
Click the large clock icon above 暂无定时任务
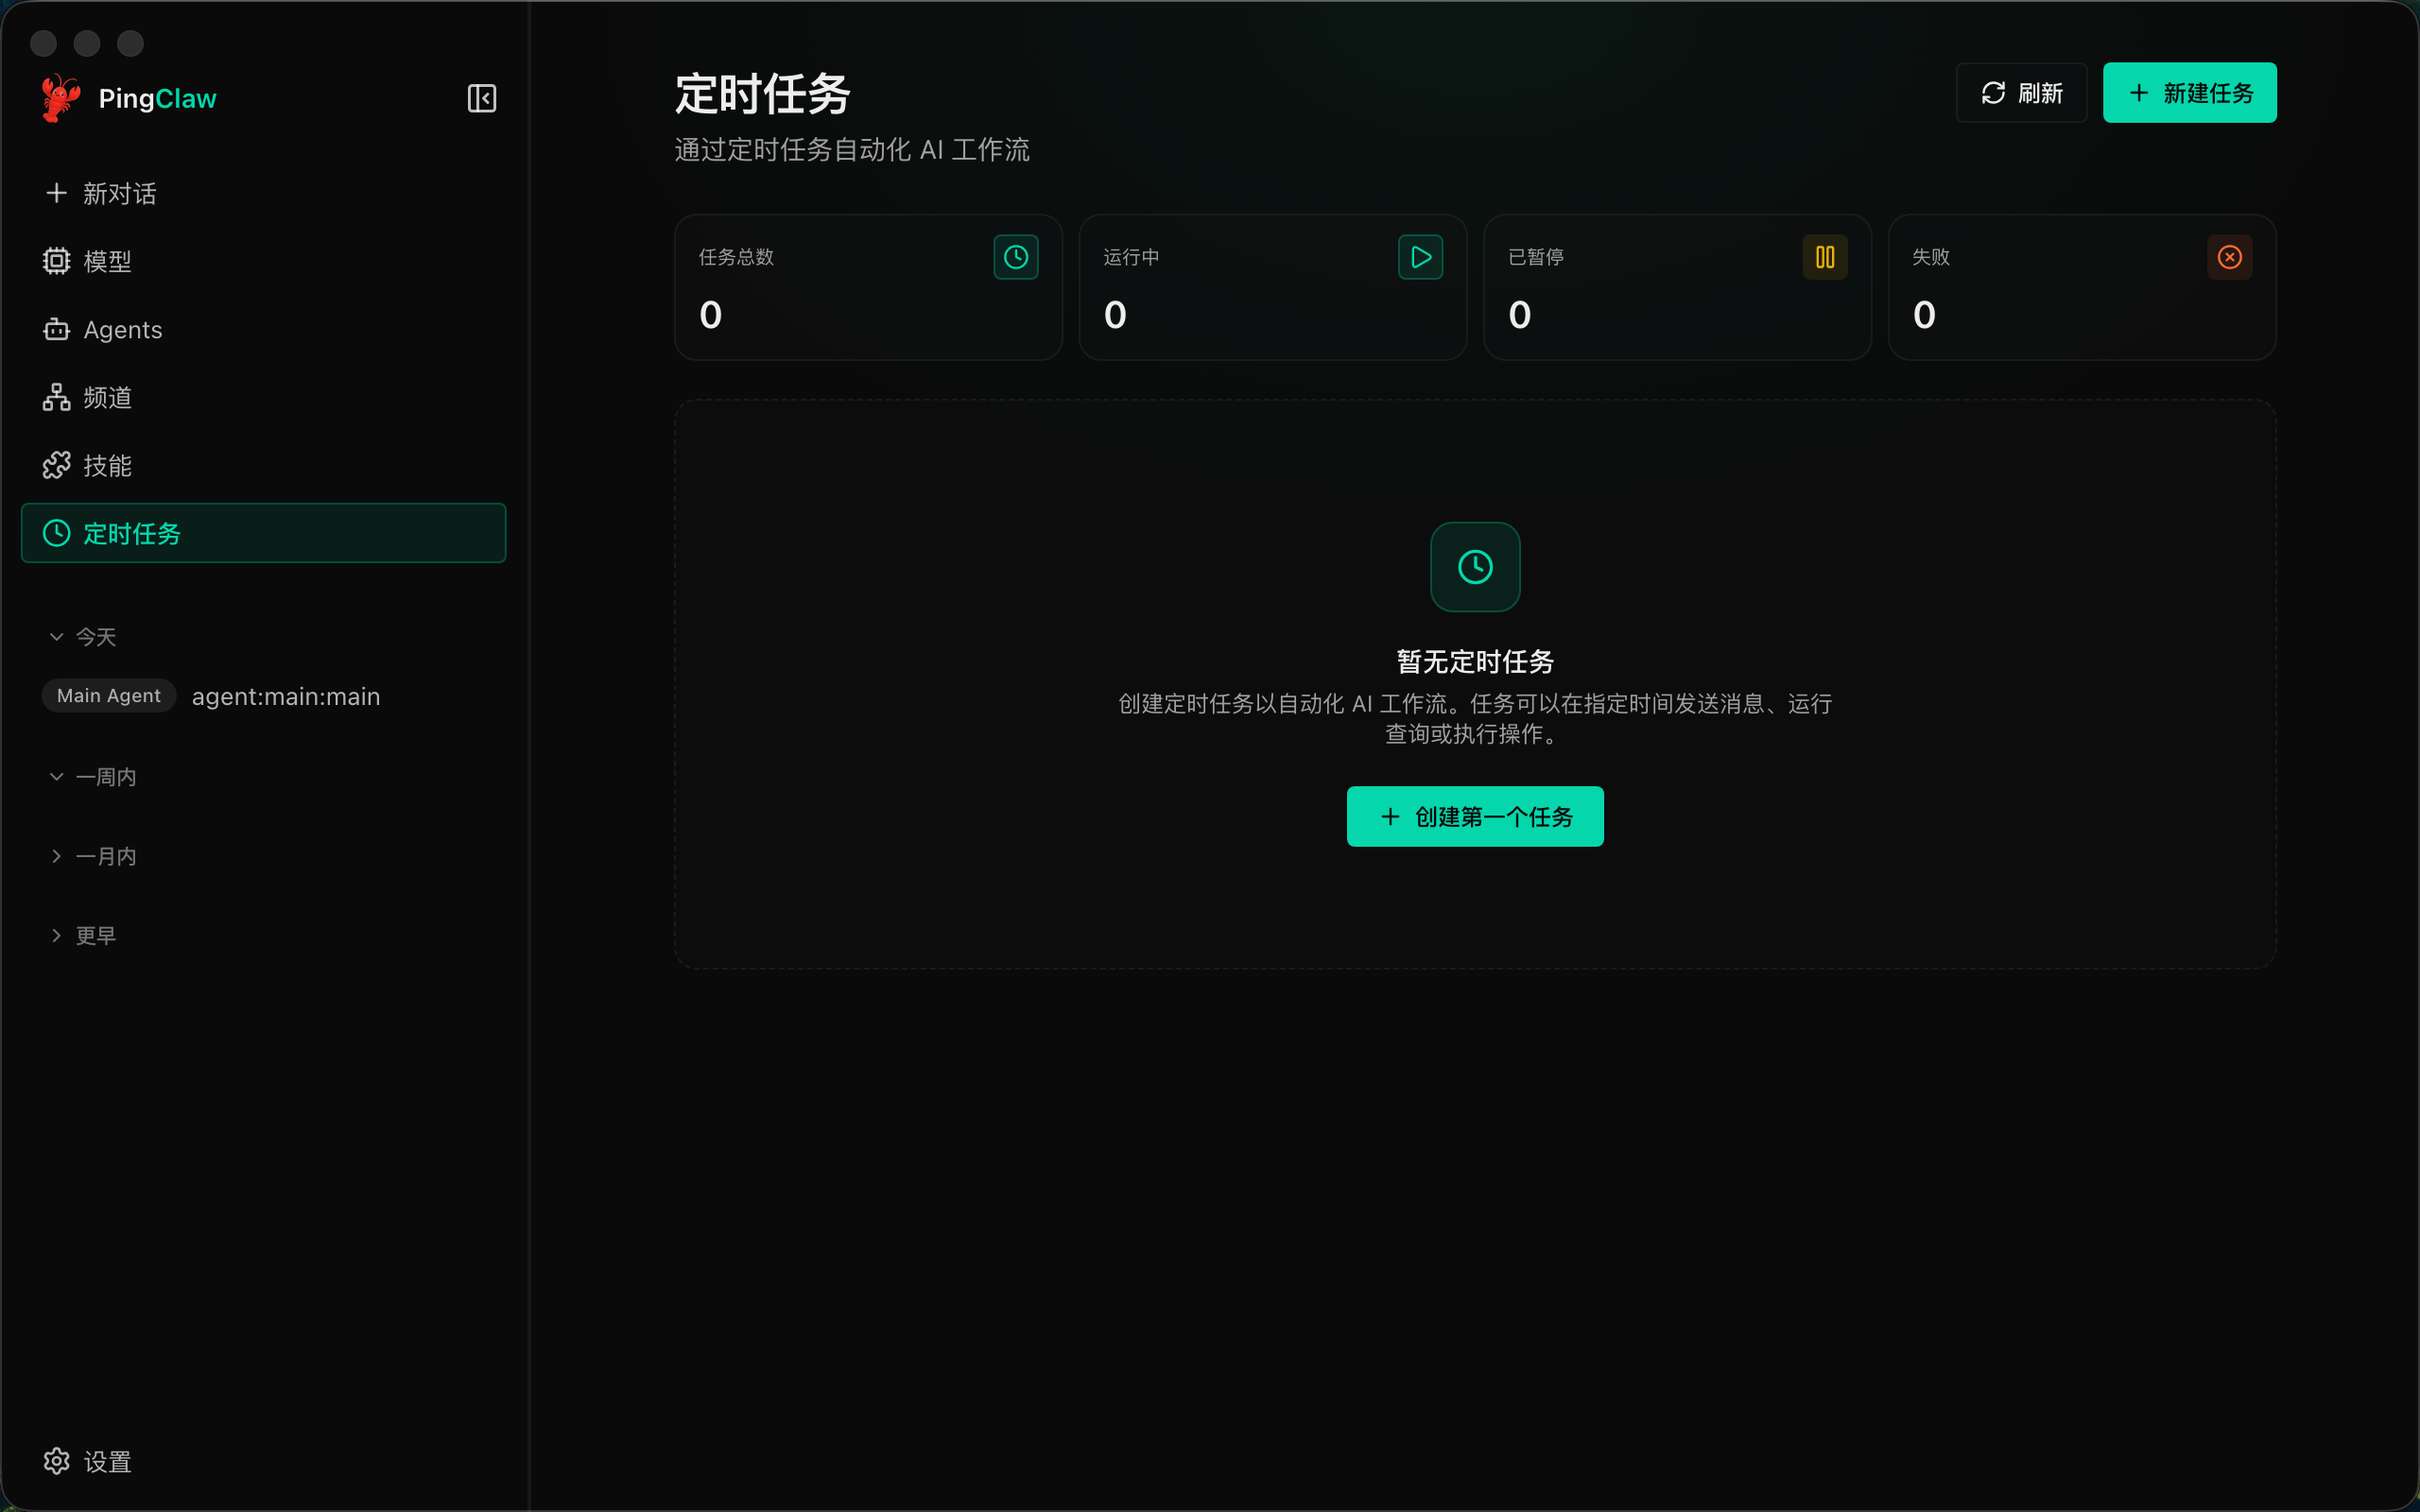(1475, 567)
